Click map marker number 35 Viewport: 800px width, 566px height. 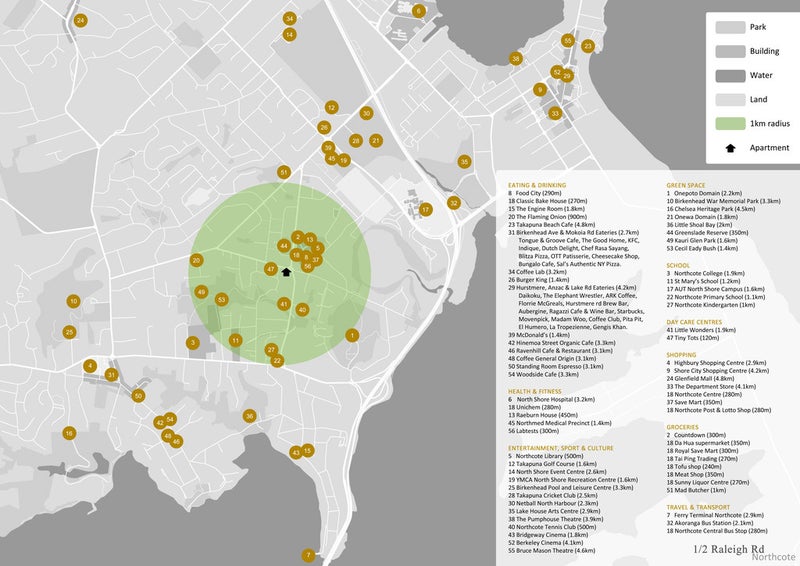(x=464, y=161)
